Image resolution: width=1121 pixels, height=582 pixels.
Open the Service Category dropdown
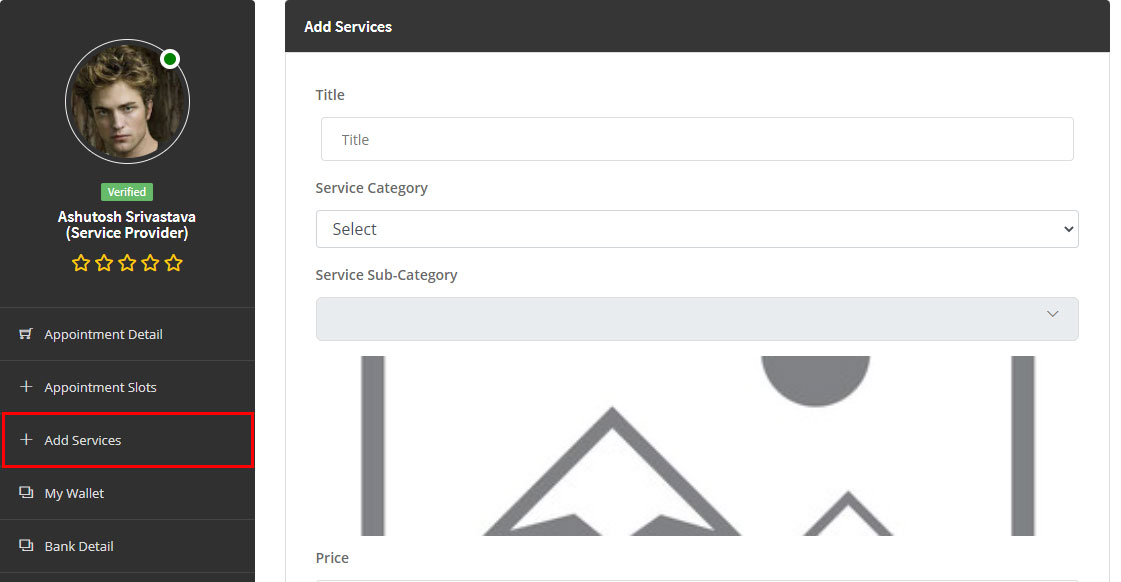(697, 229)
